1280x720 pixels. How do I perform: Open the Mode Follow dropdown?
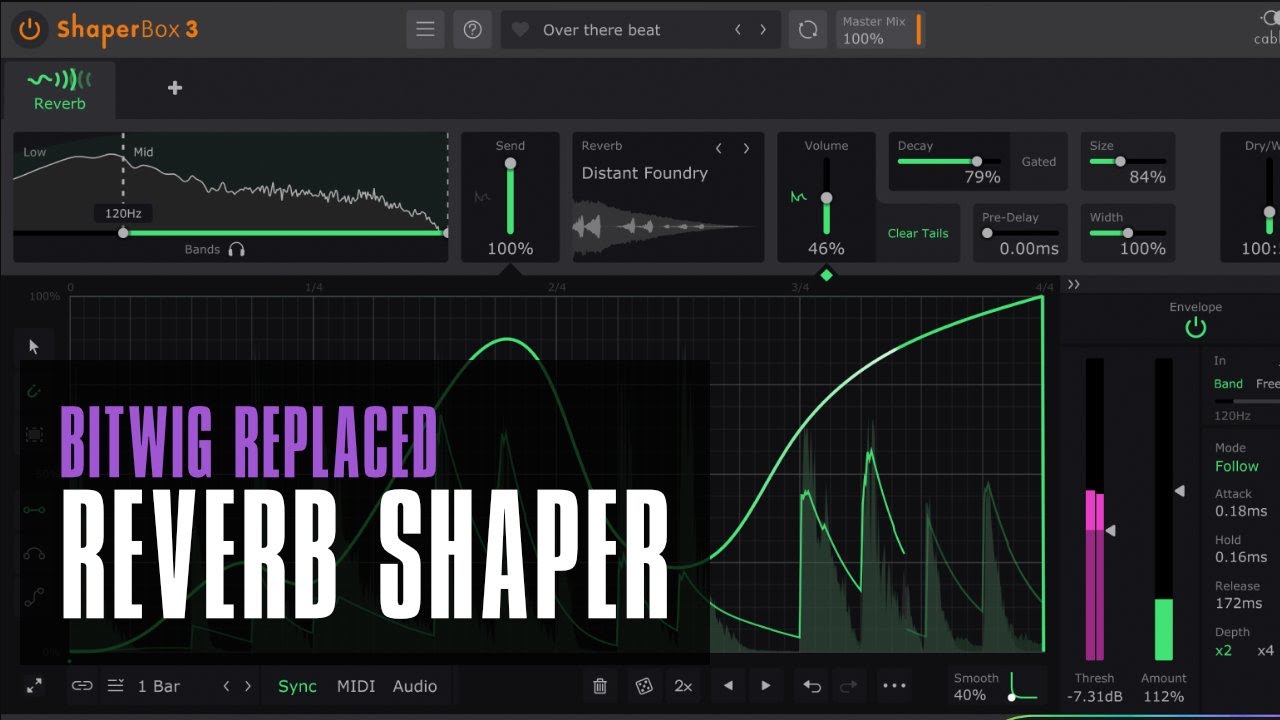(x=1237, y=466)
